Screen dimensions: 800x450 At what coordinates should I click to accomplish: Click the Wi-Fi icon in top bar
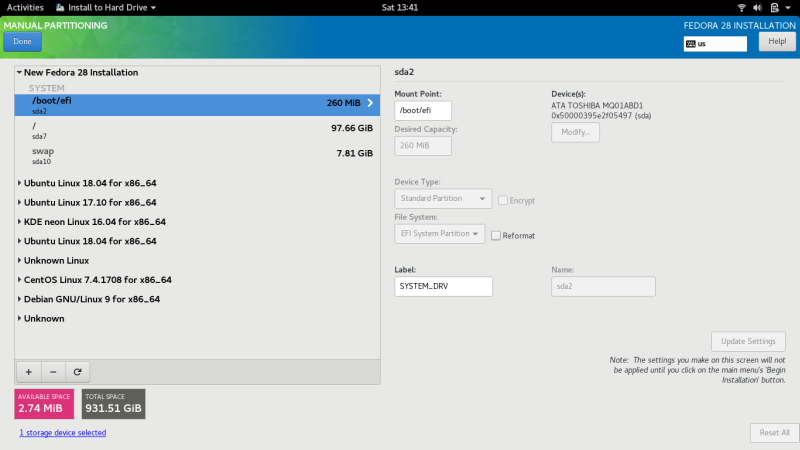coord(741,7)
